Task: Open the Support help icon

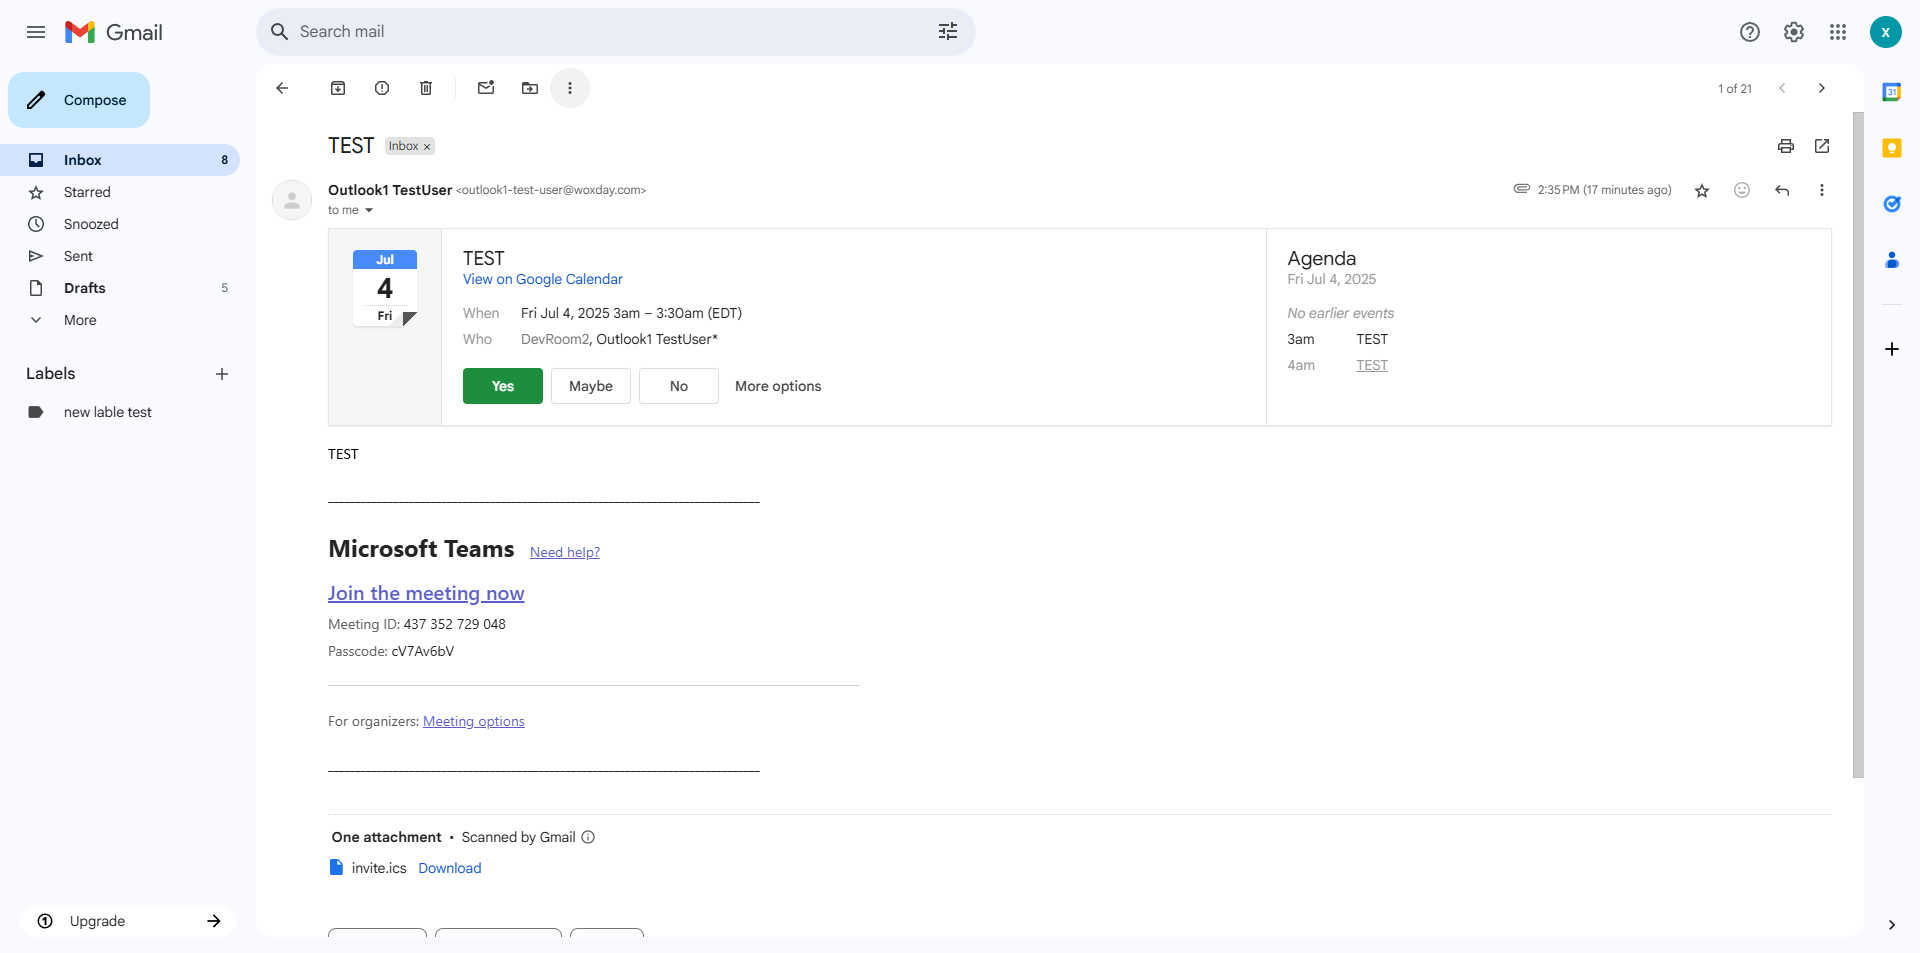Action: pos(1749,32)
